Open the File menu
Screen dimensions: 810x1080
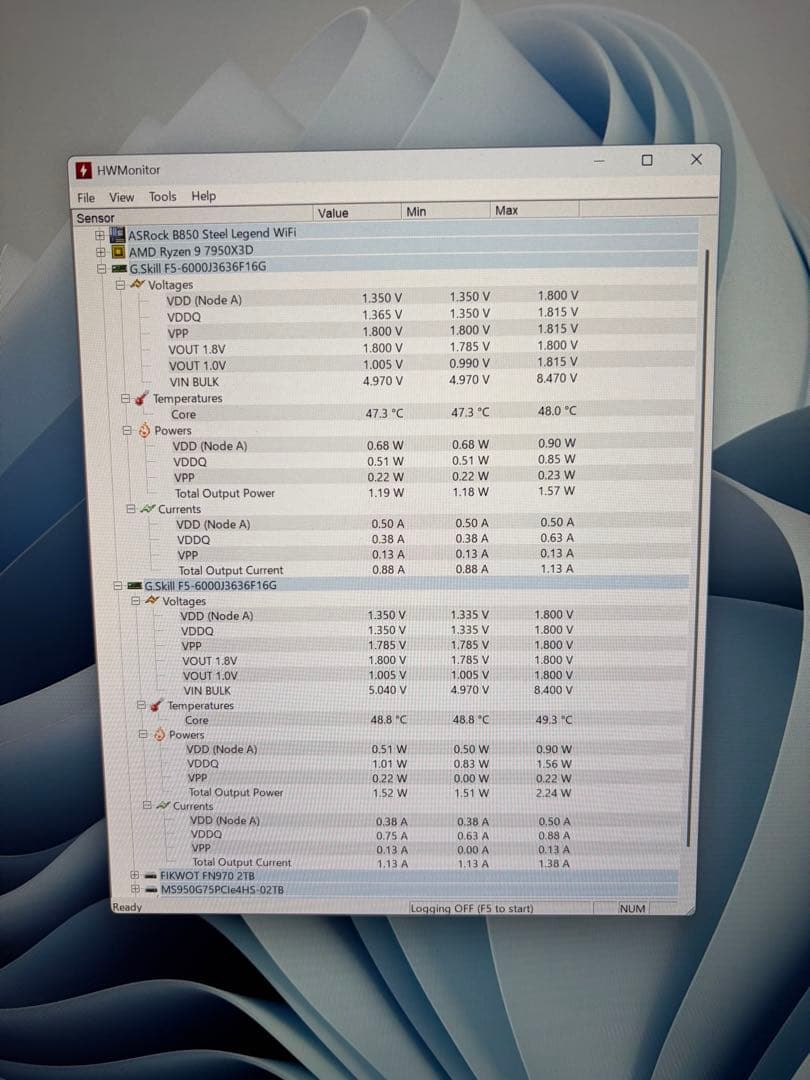(86, 198)
